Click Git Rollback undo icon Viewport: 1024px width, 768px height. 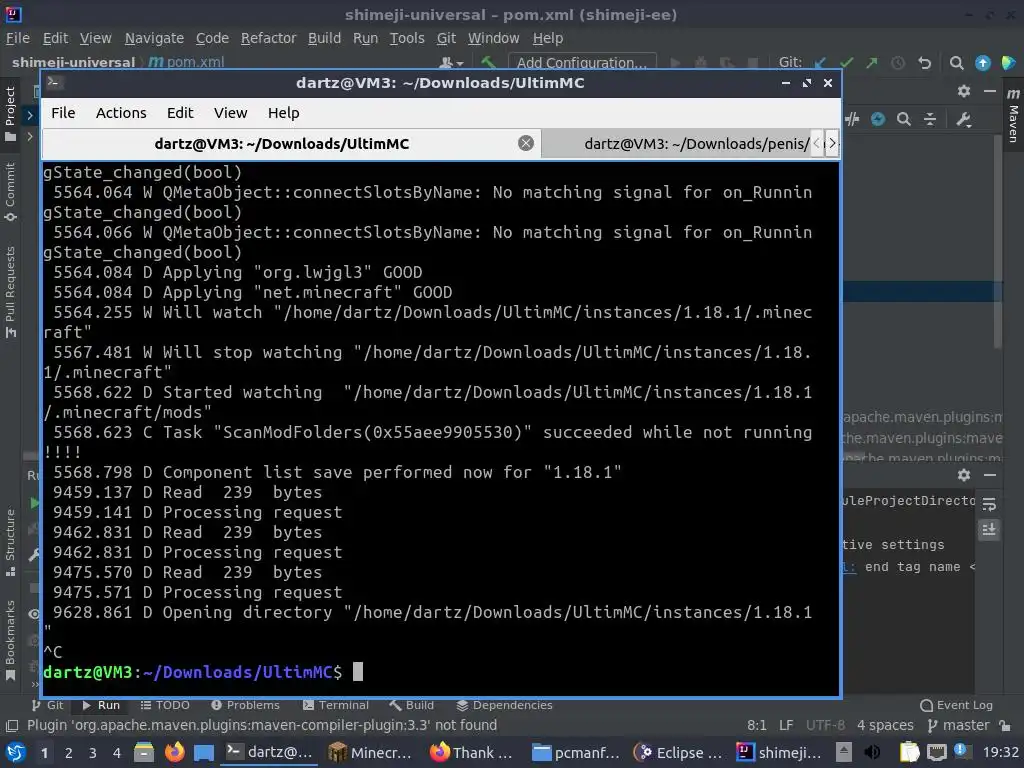(924, 63)
